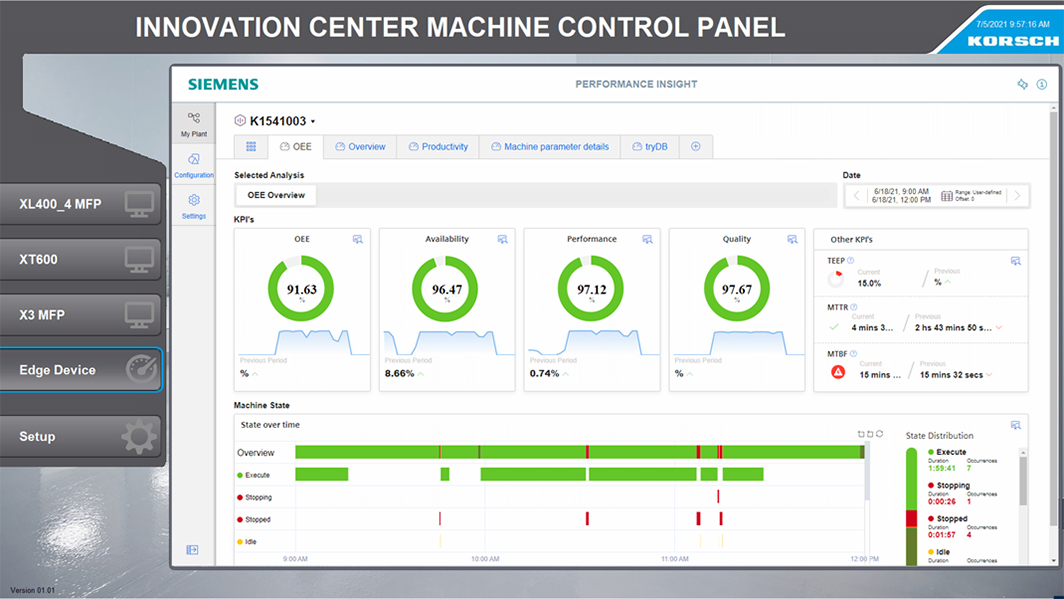Open detail view icon on Quality card
Screen dimensions: 1064x599
coord(792,239)
